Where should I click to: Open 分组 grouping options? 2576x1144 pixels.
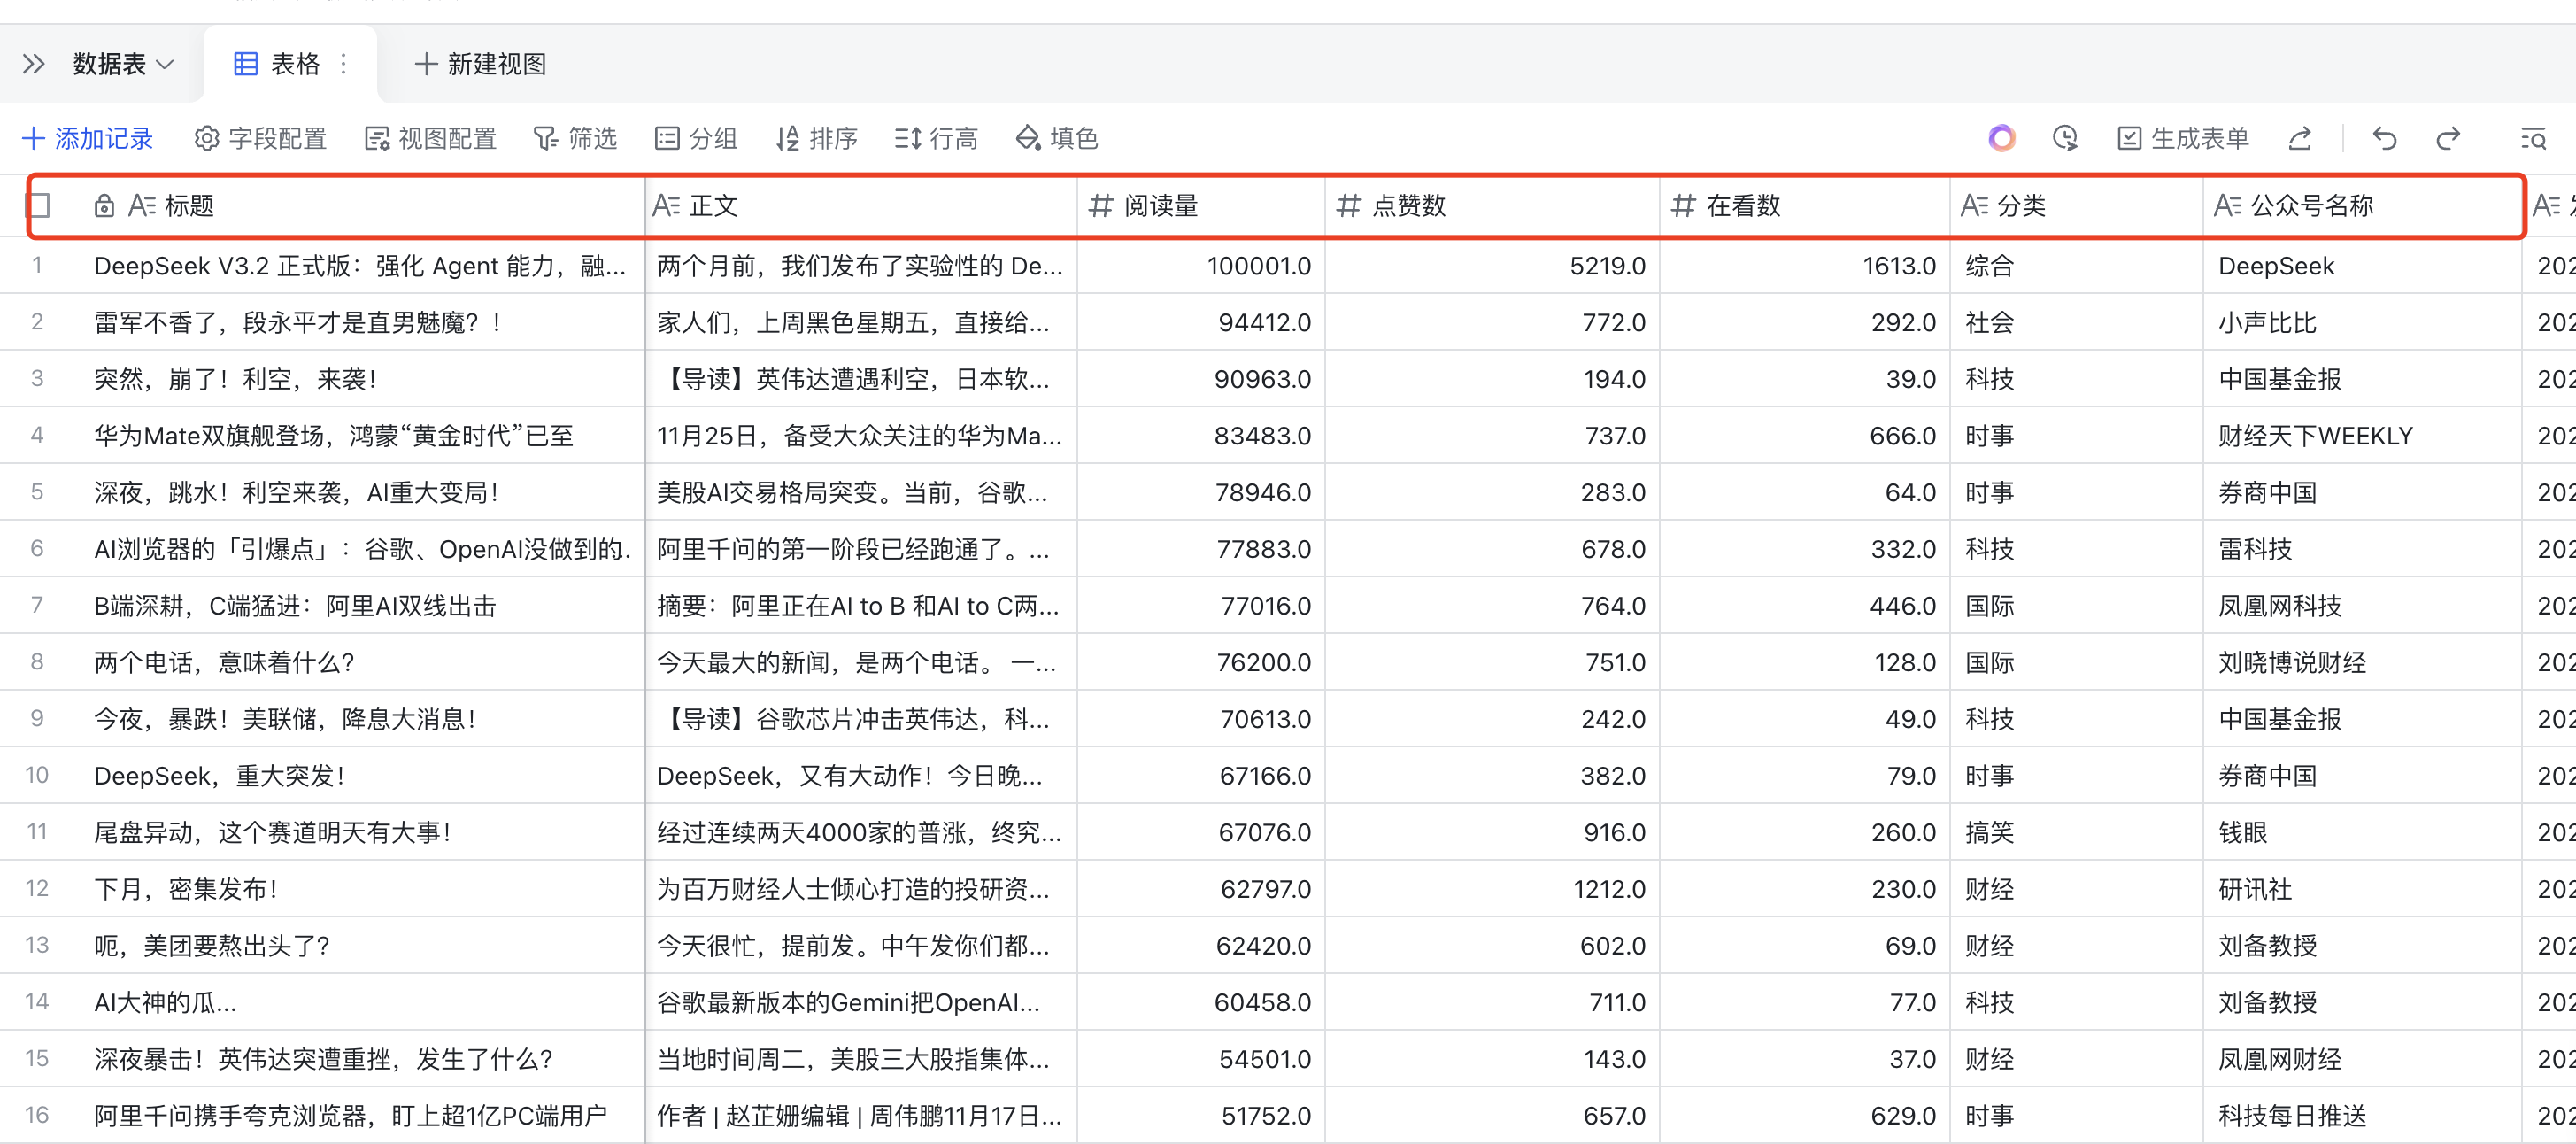tap(696, 138)
